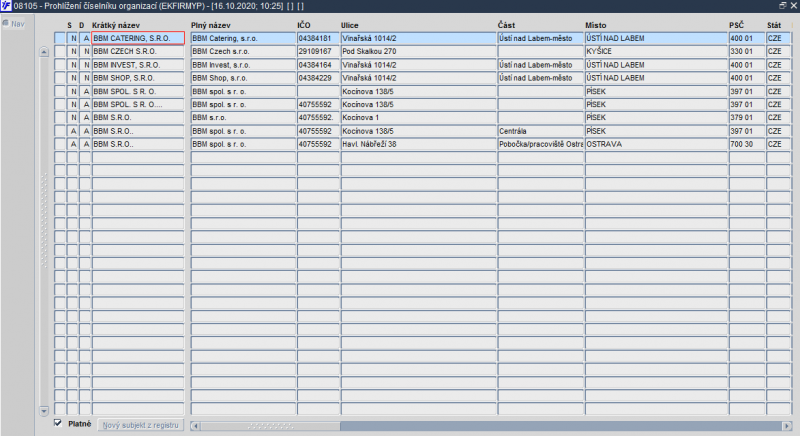Click IČO value 04384164
Image resolution: width=800 pixels, height=436 pixels.
(318, 65)
